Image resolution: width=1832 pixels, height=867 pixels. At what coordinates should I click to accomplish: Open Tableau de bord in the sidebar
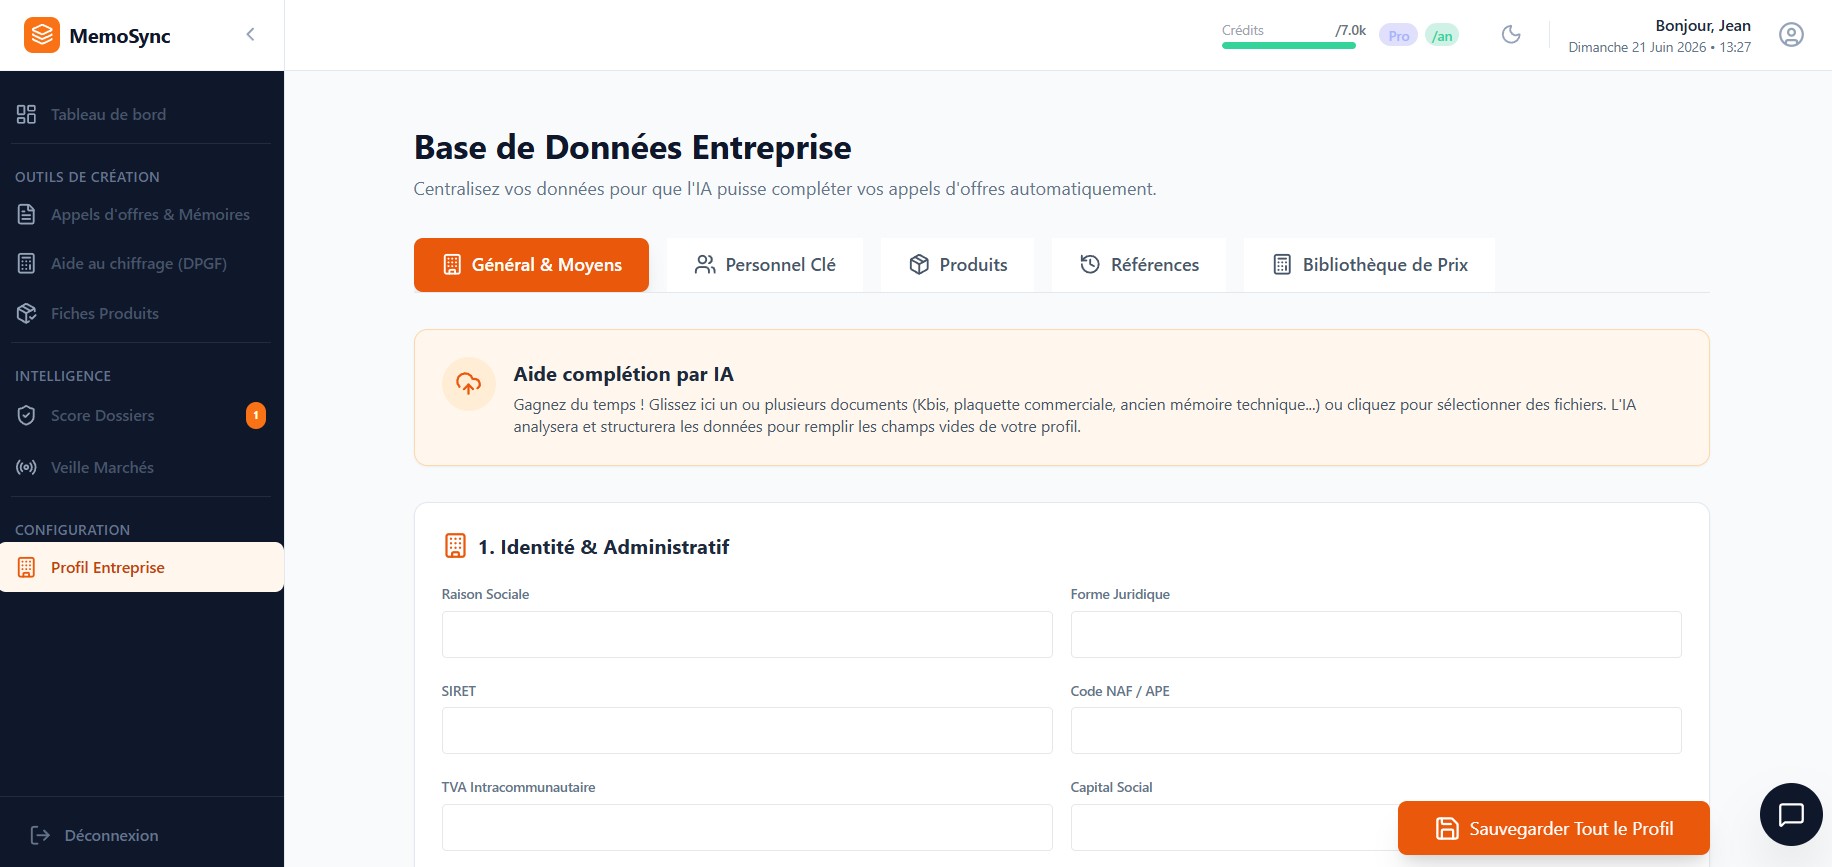click(141, 114)
